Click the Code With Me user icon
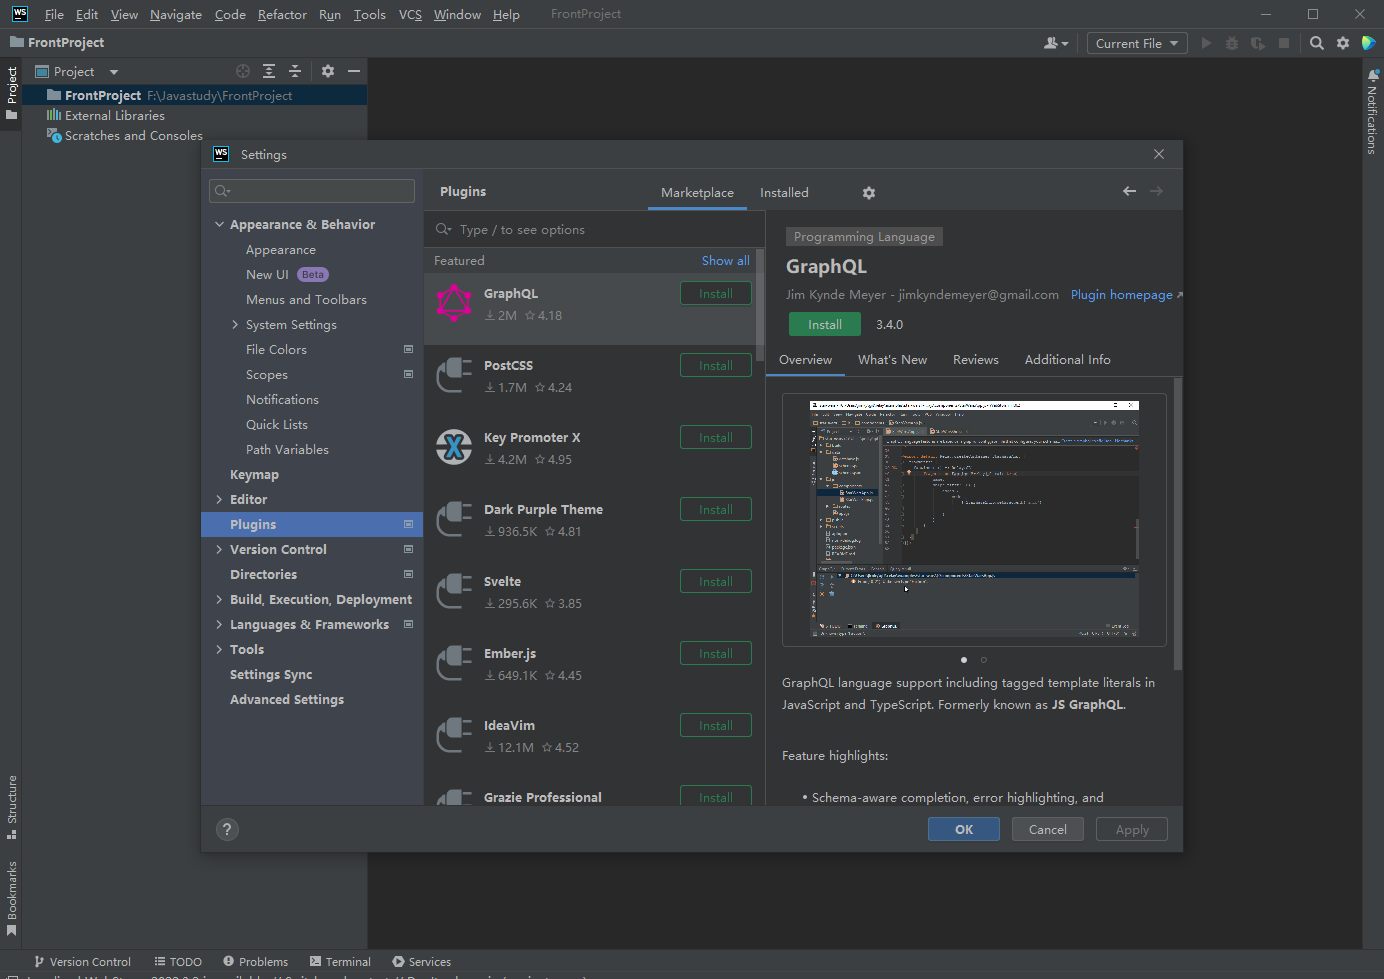 point(1056,43)
